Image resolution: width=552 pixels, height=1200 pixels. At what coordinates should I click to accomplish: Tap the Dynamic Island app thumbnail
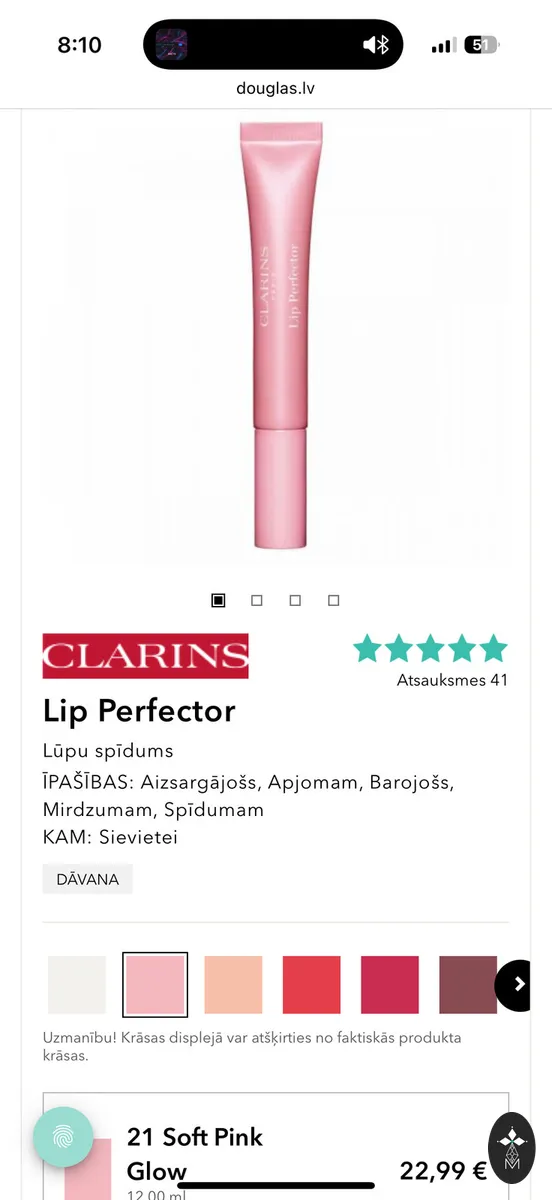(172, 45)
